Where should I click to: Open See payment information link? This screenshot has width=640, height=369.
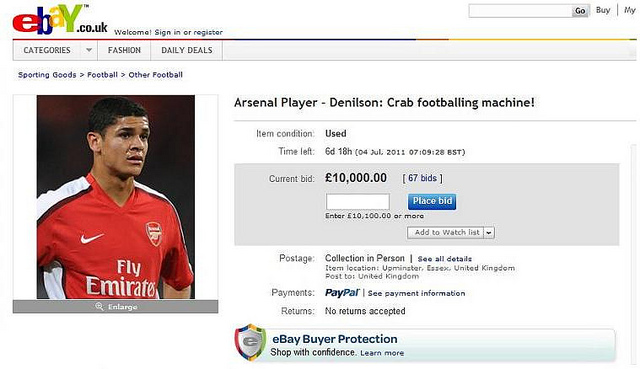point(416,293)
